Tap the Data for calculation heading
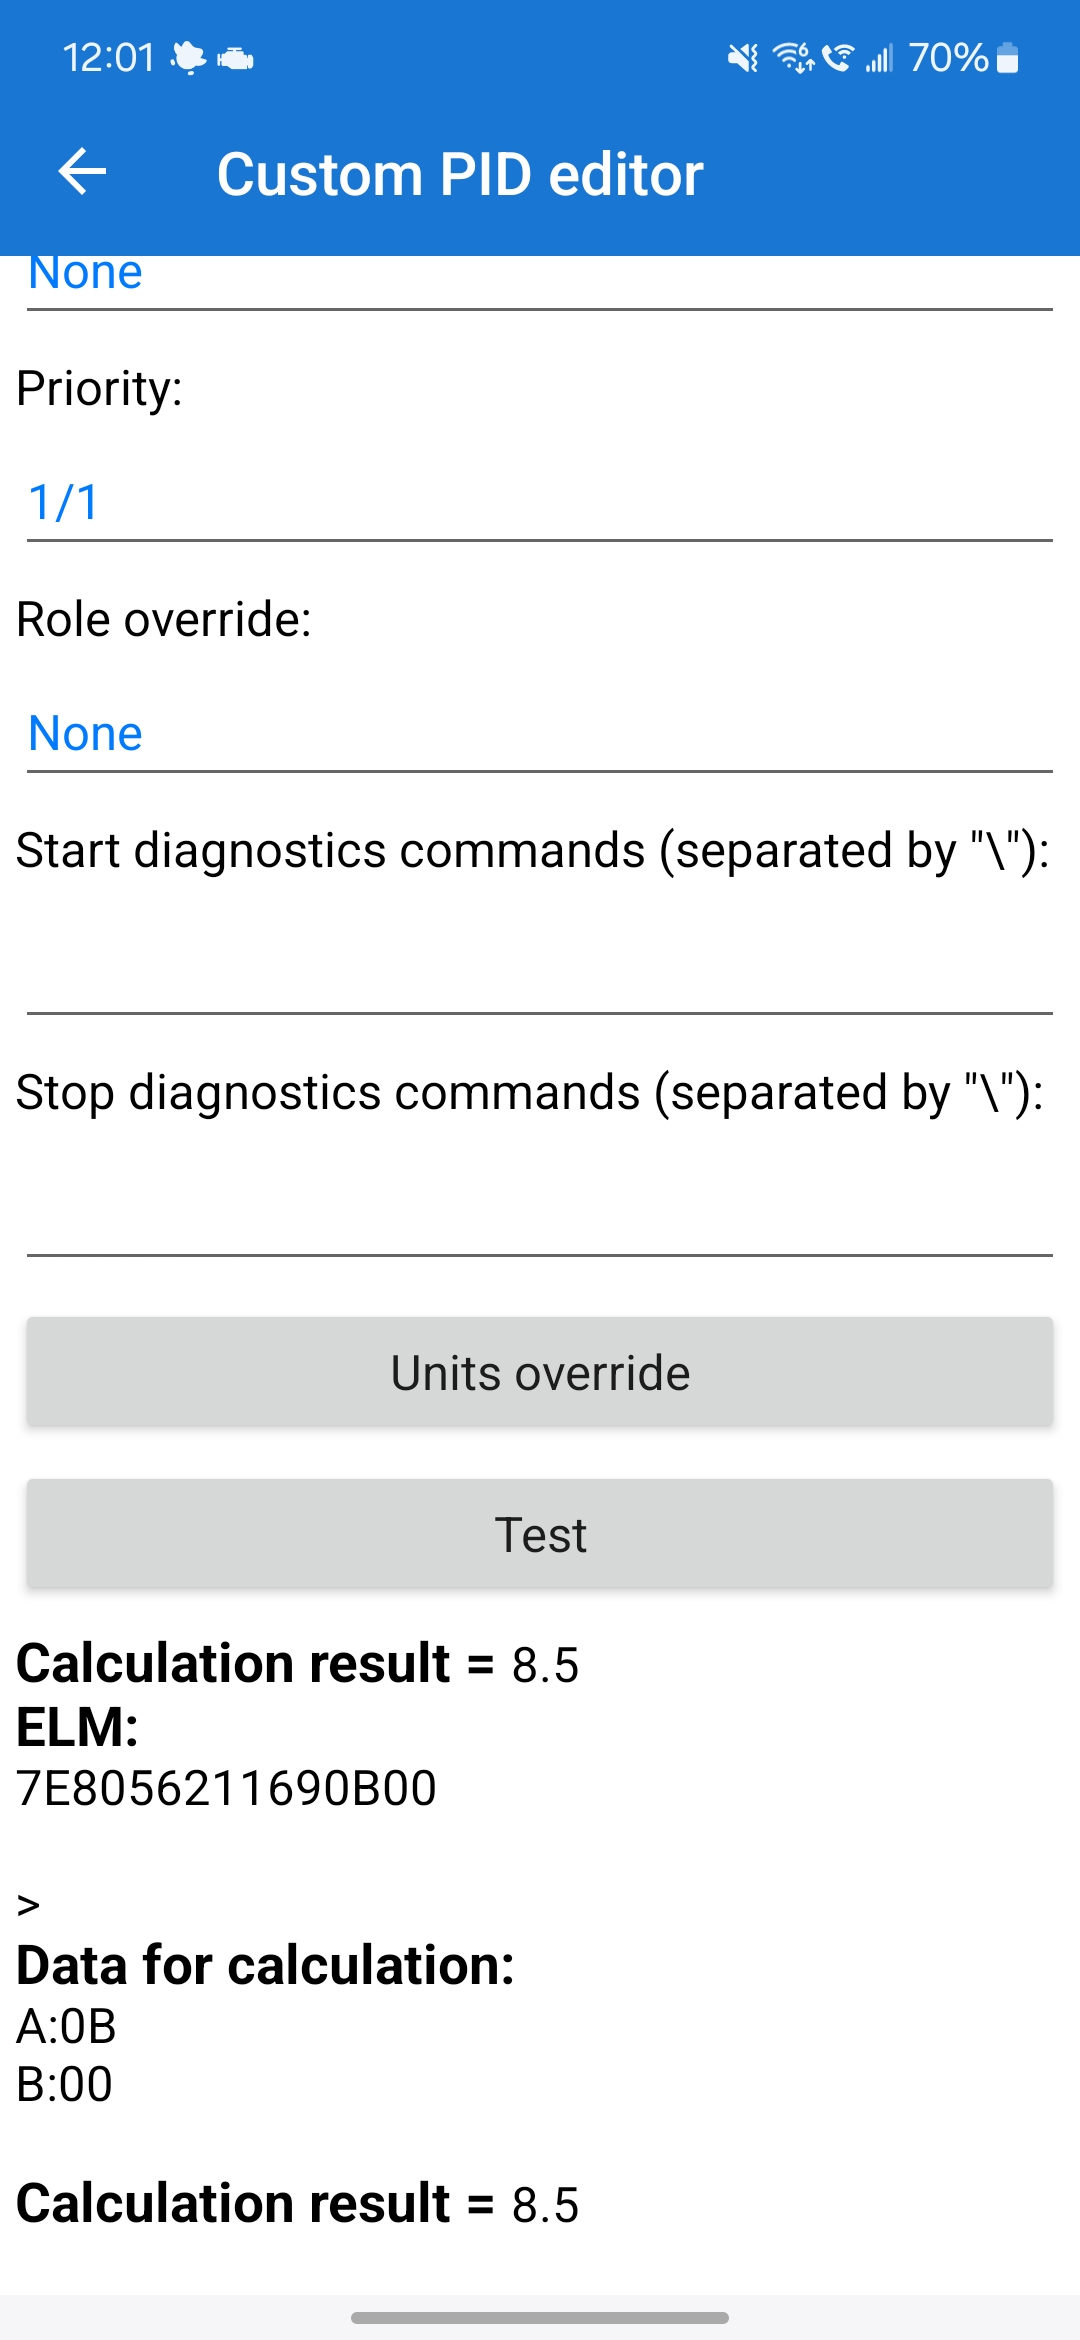 click(x=266, y=1965)
